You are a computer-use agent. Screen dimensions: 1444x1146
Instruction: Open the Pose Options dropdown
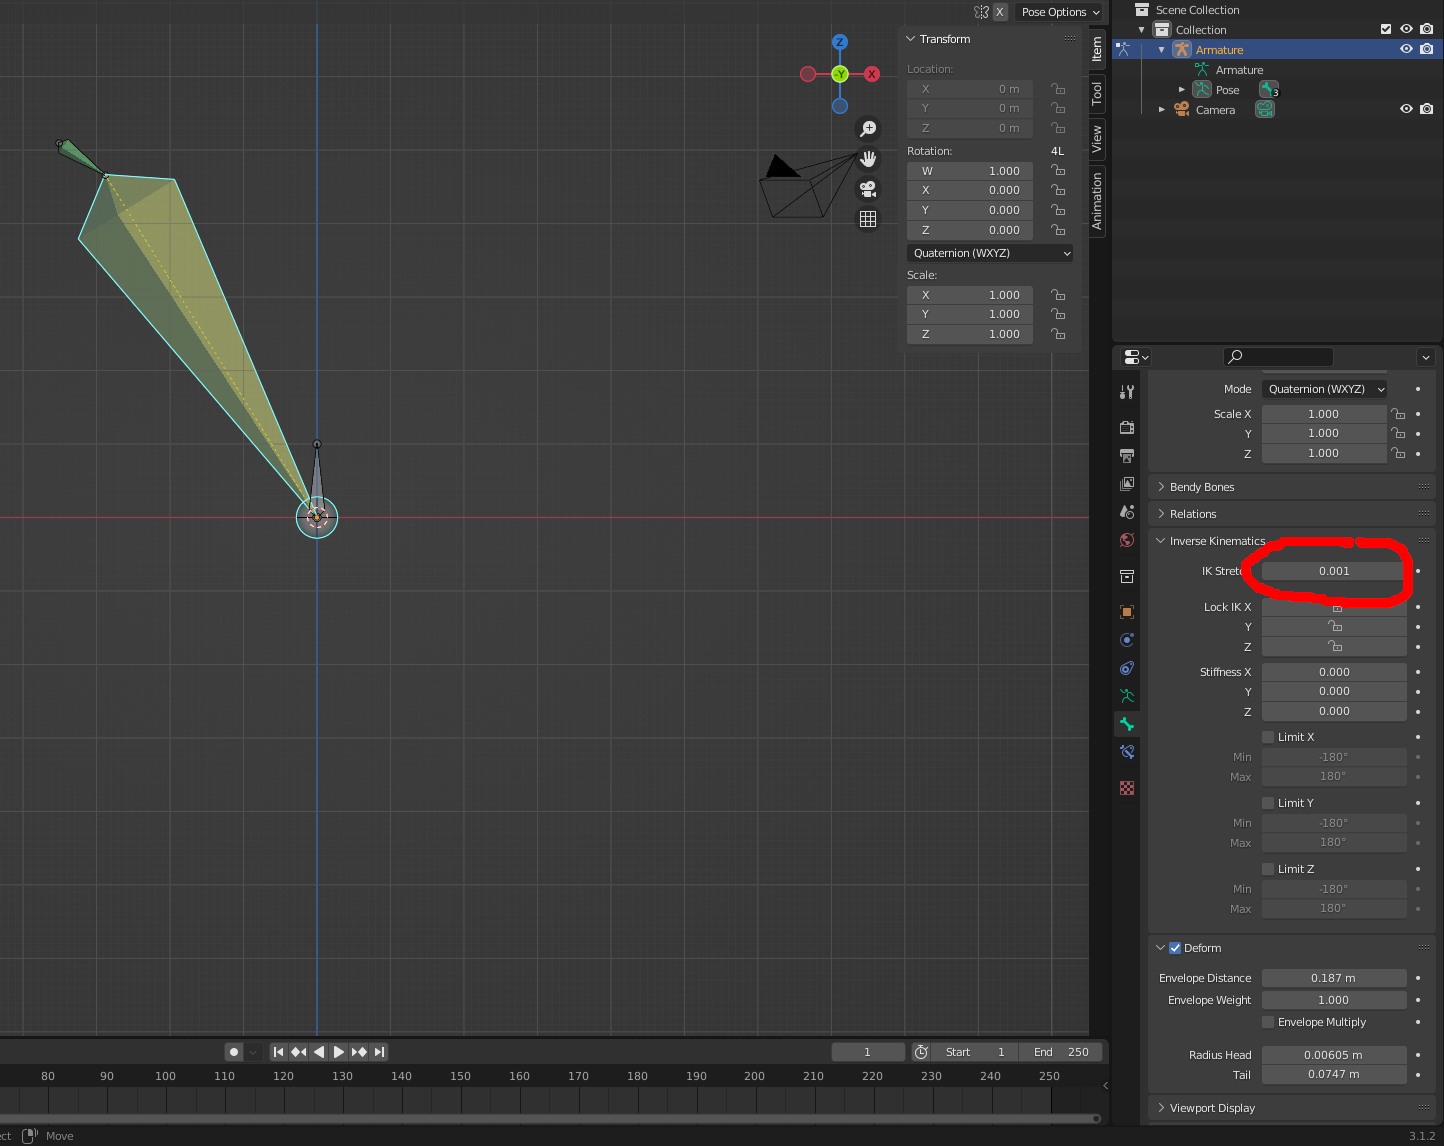(x=1060, y=12)
